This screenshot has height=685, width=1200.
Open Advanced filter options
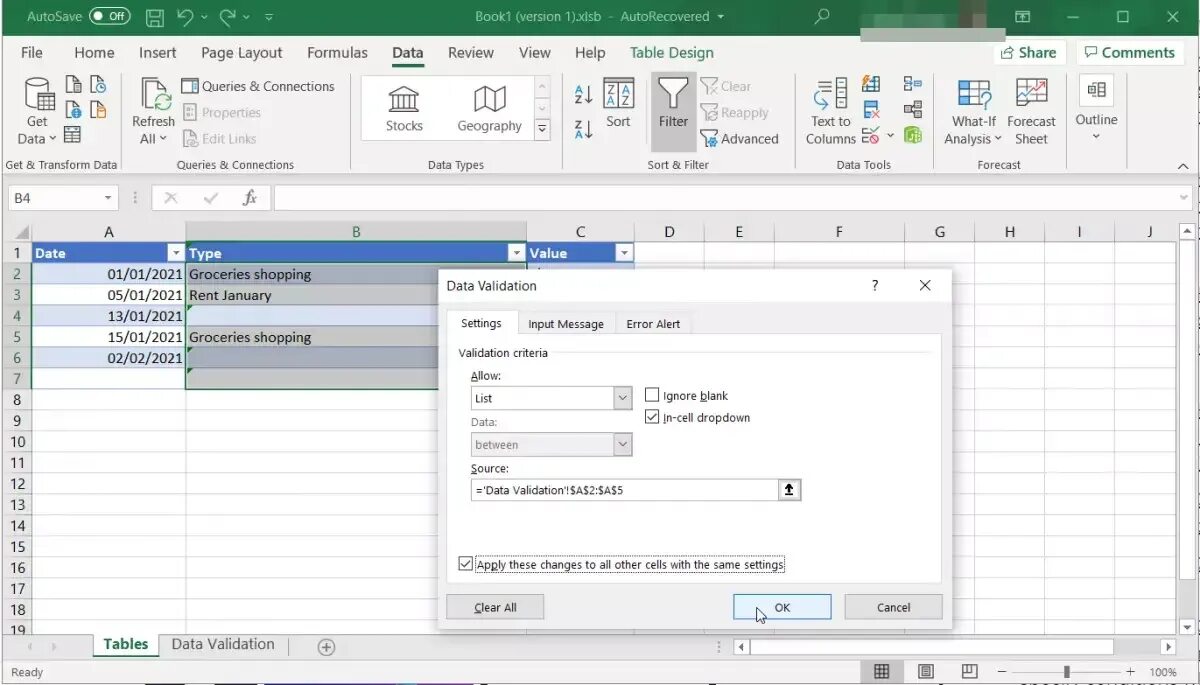740,139
